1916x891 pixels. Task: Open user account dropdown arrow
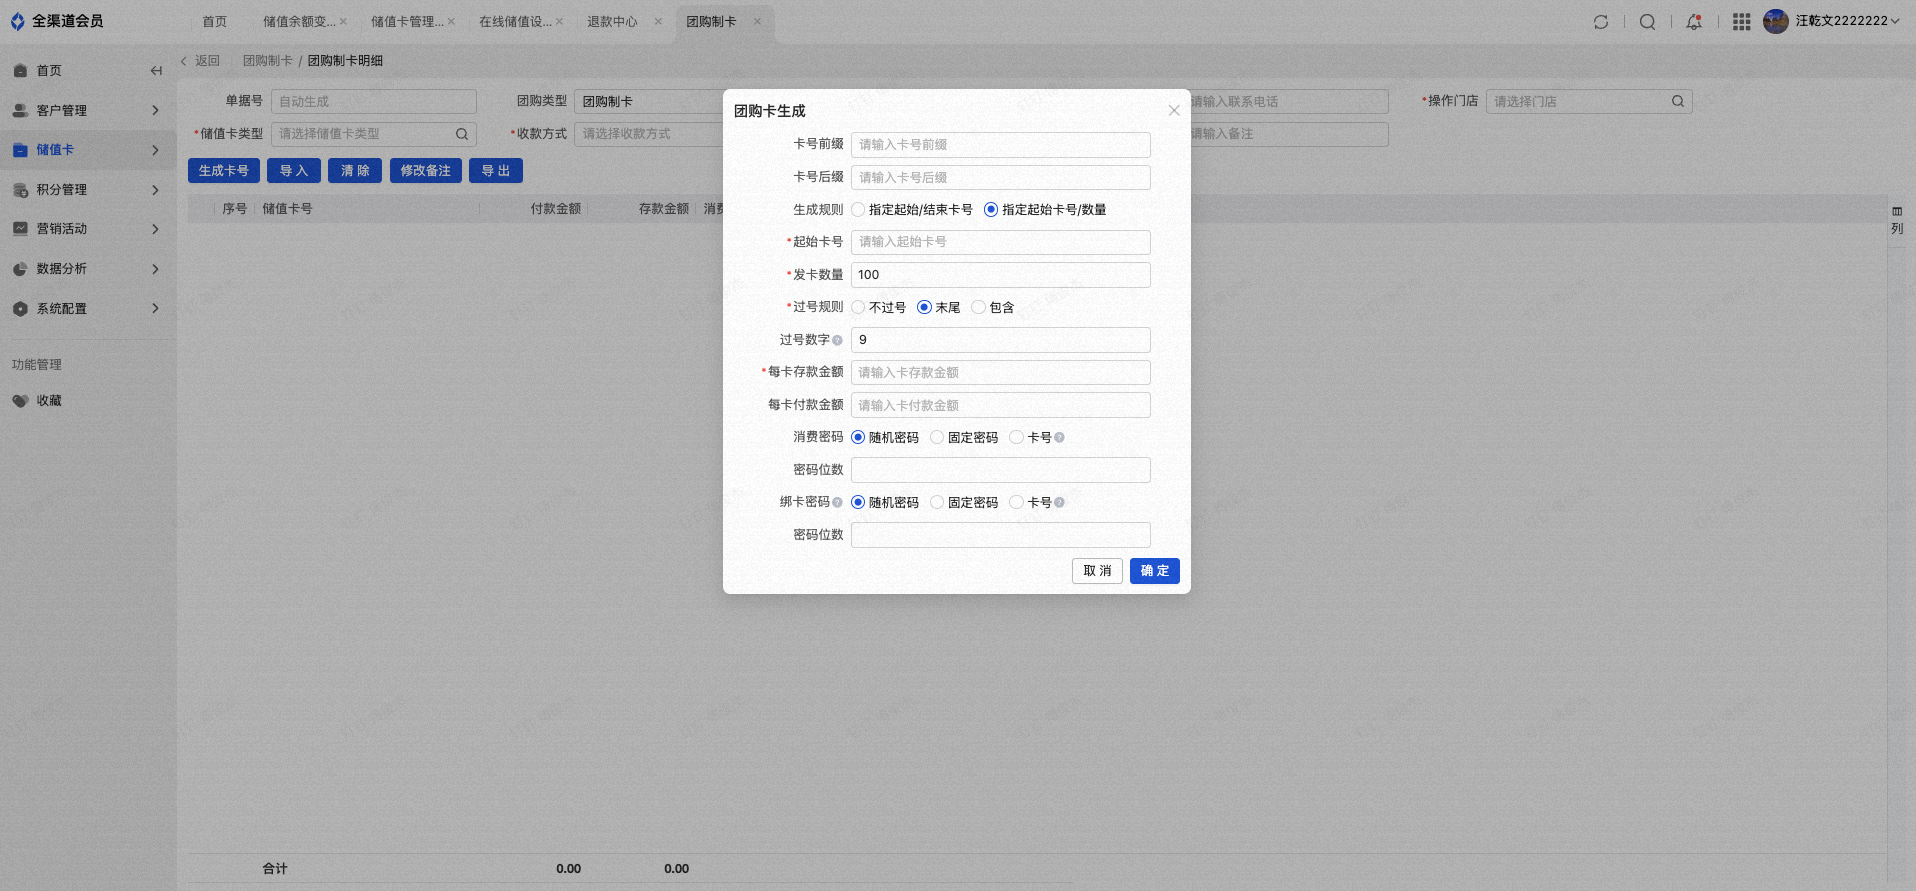[x=1894, y=21]
